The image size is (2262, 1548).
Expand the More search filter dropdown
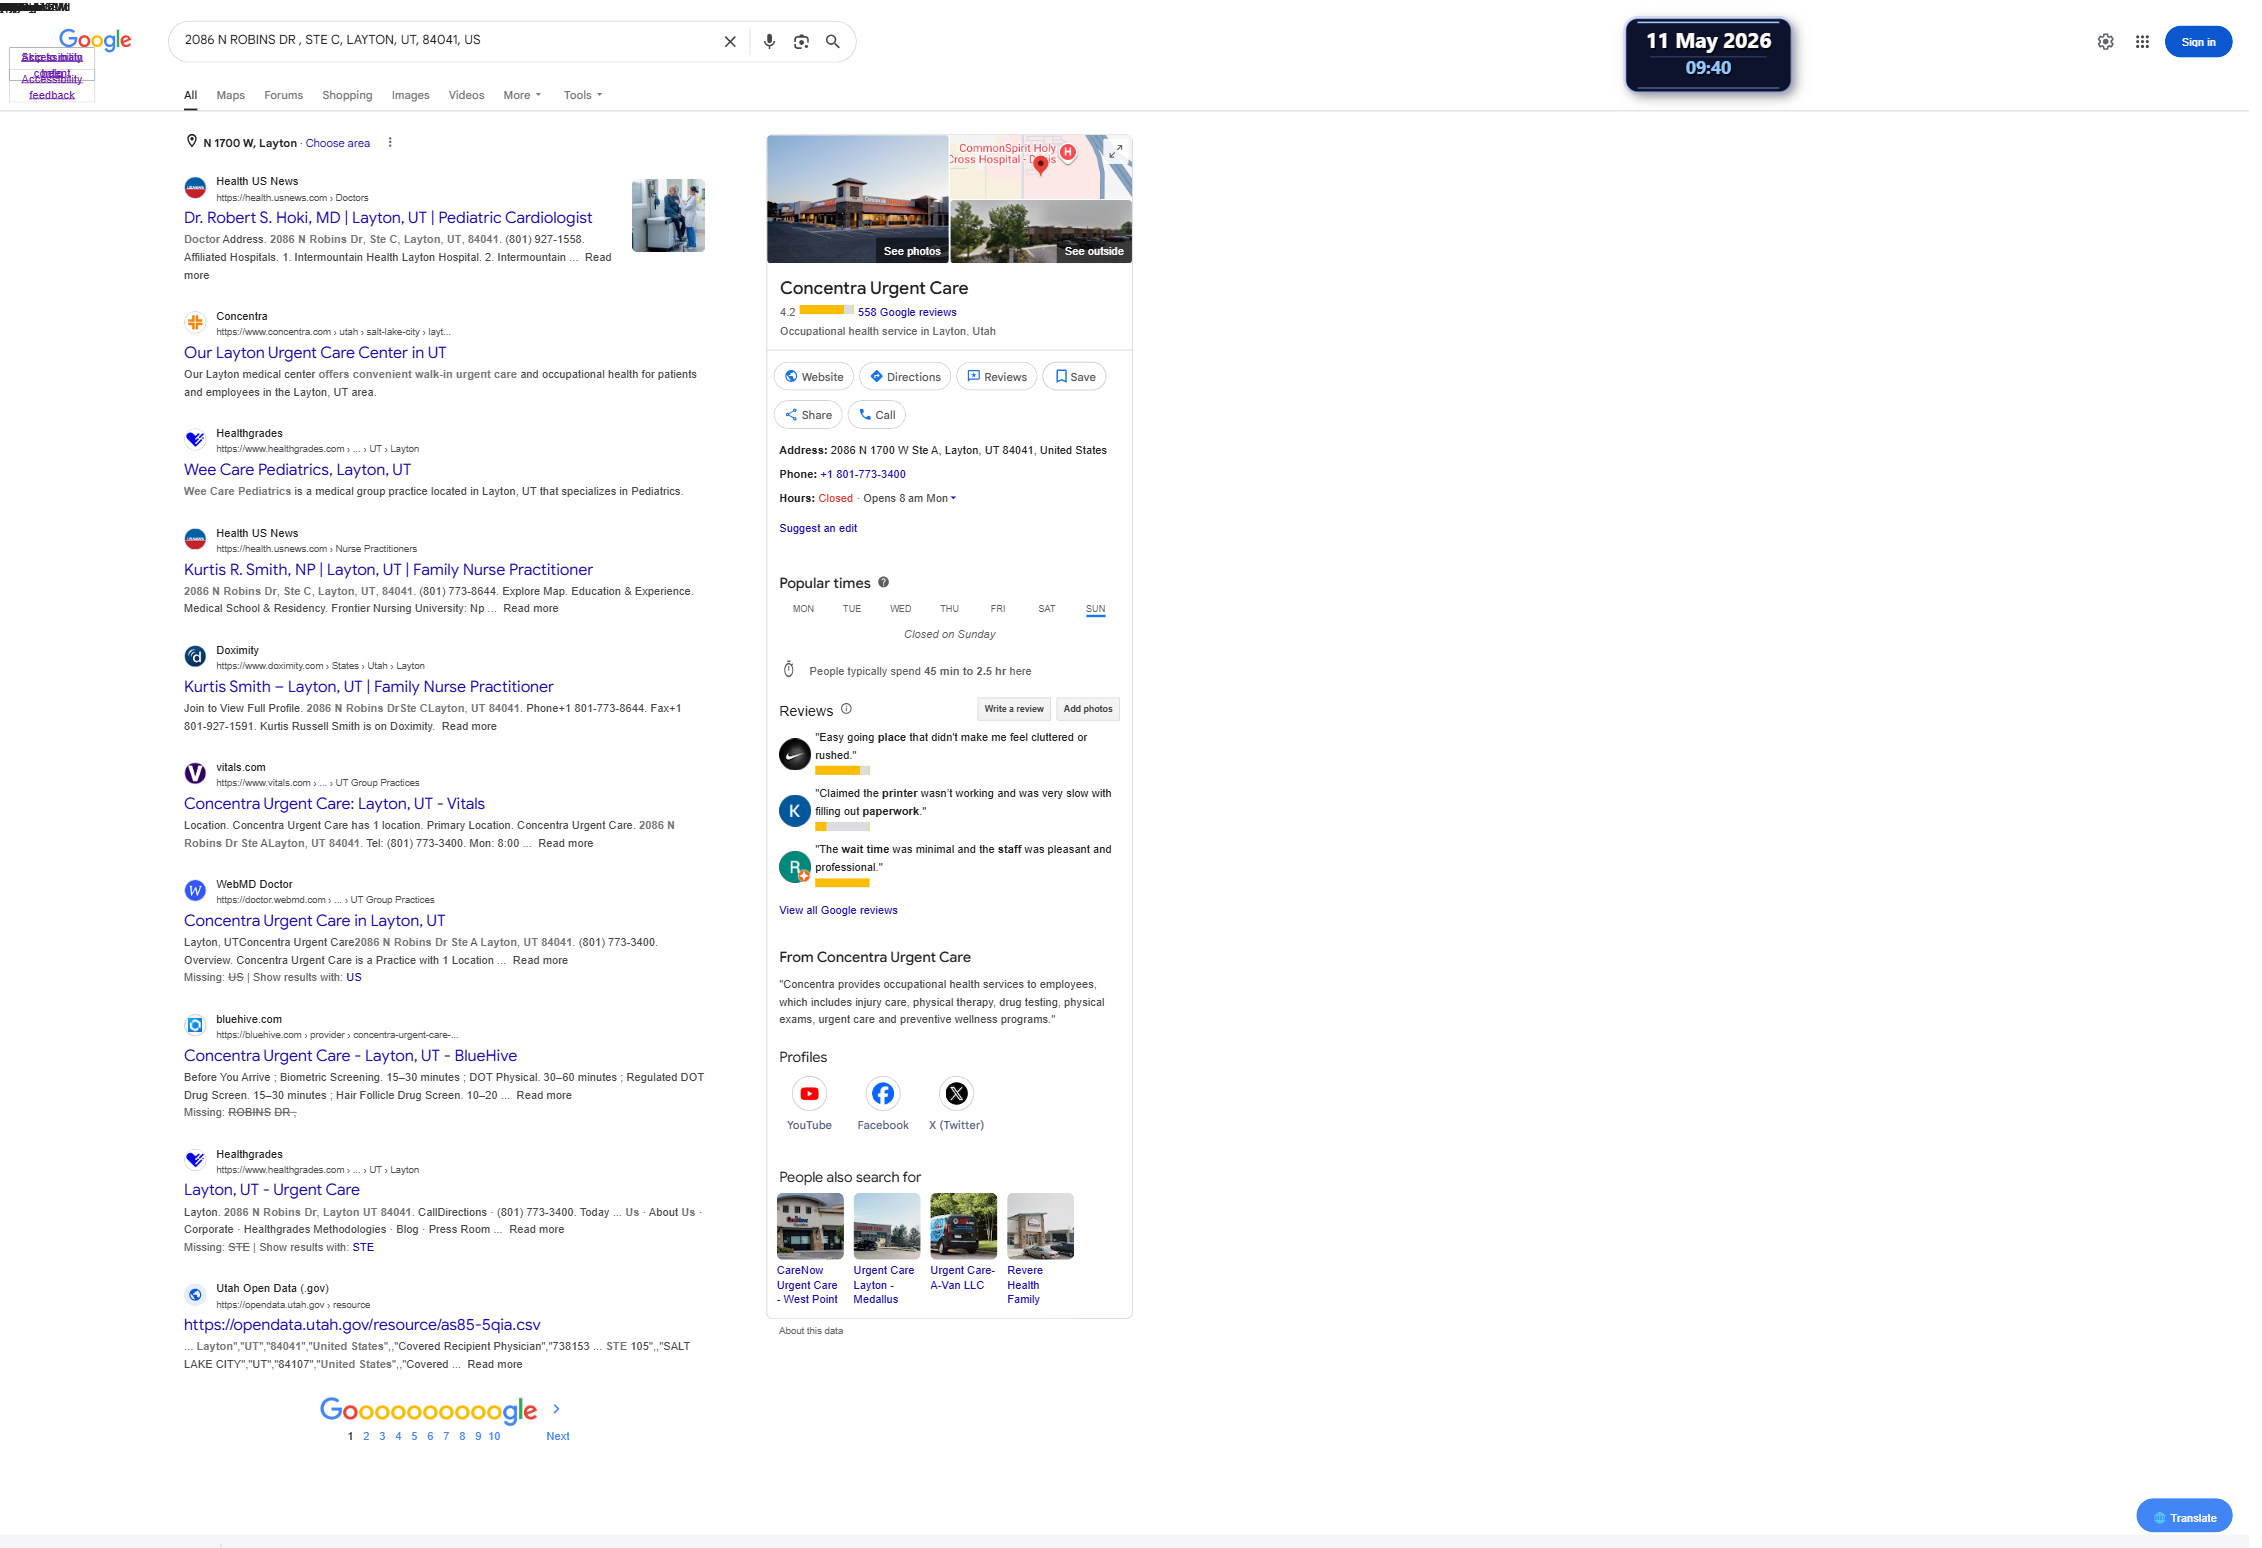click(522, 96)
